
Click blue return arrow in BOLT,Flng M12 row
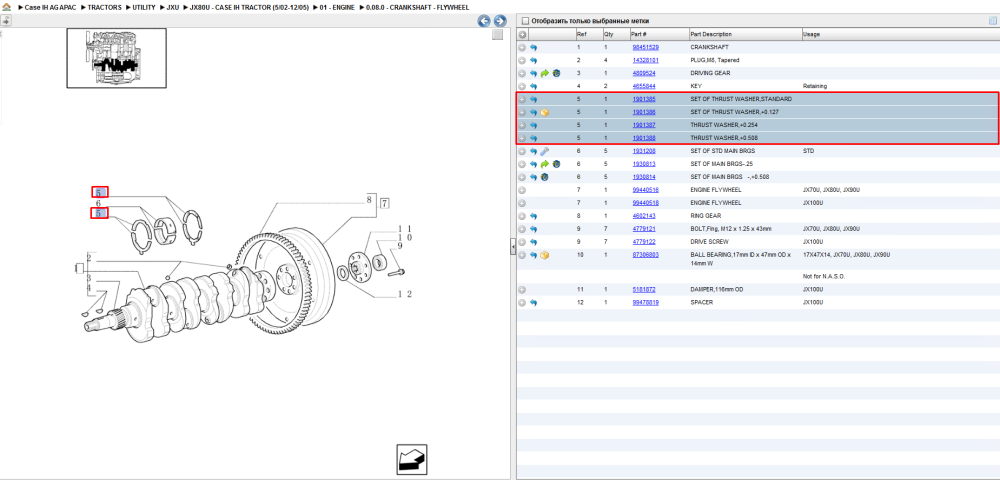(533, 229)
